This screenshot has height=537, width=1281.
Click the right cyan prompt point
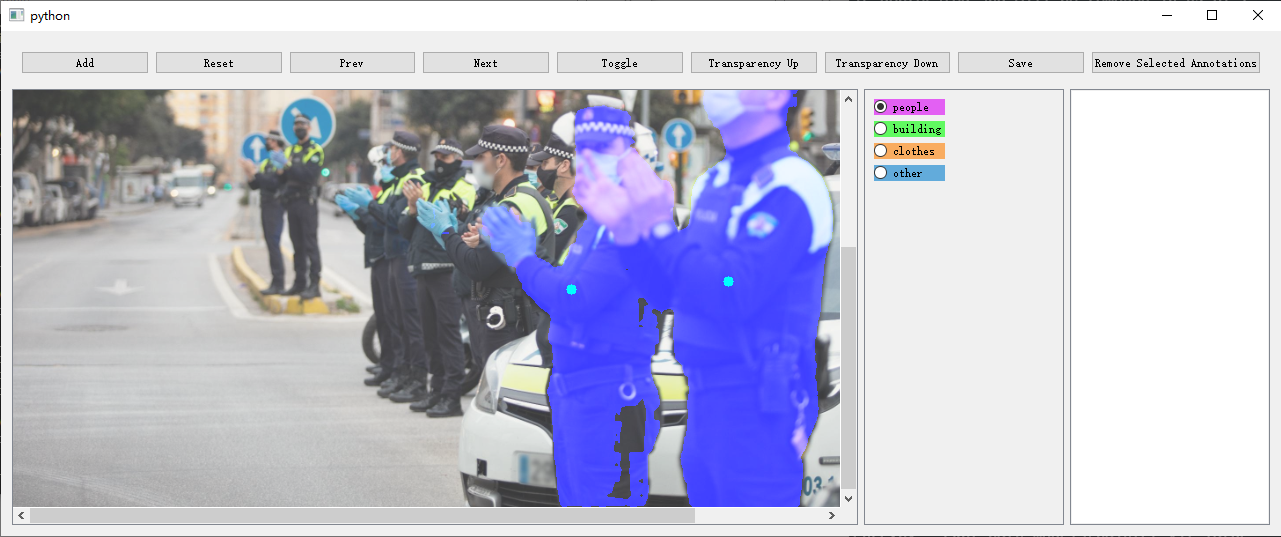pyautogui.click(x=728, y=282)
